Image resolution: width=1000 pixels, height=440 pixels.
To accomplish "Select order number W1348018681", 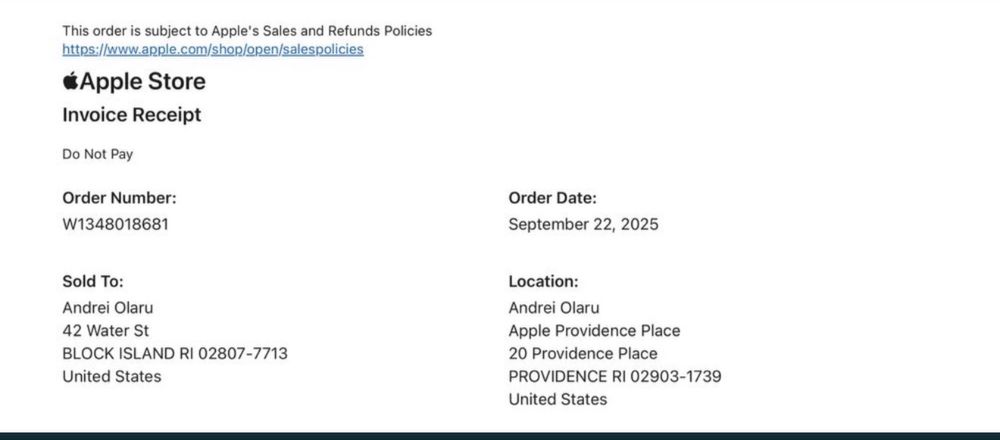I will tap(115, 224).
